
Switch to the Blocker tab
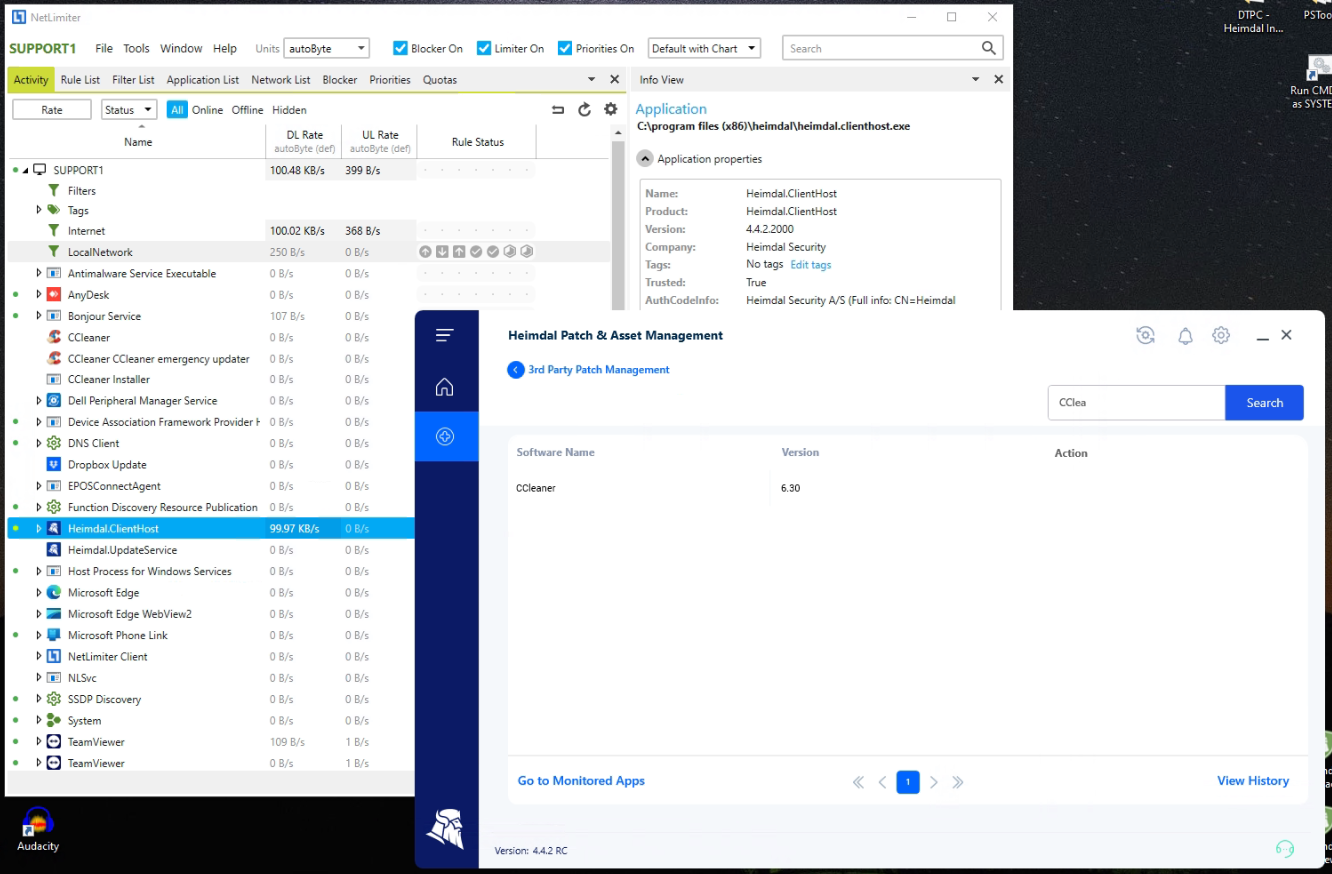tap(340, 80)
